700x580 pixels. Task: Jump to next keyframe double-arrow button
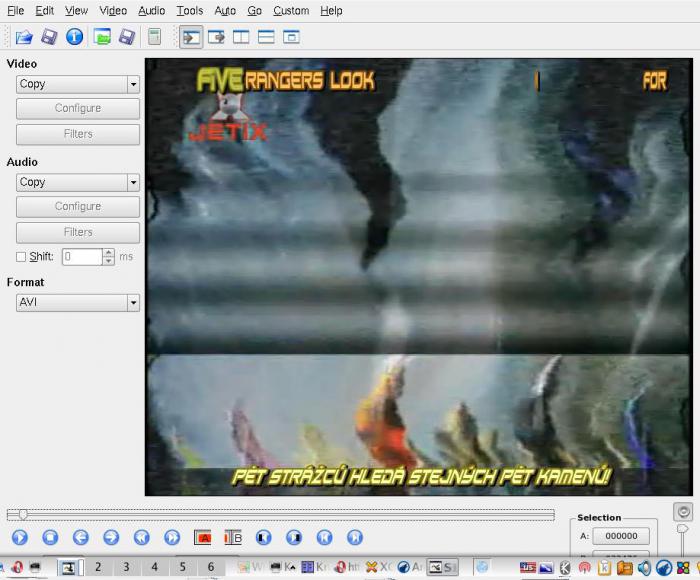tap(172, 537)
